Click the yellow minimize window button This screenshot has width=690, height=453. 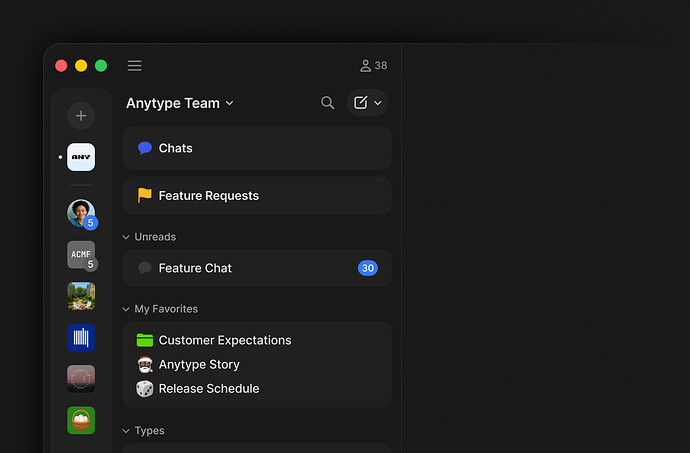coord(81,66)
